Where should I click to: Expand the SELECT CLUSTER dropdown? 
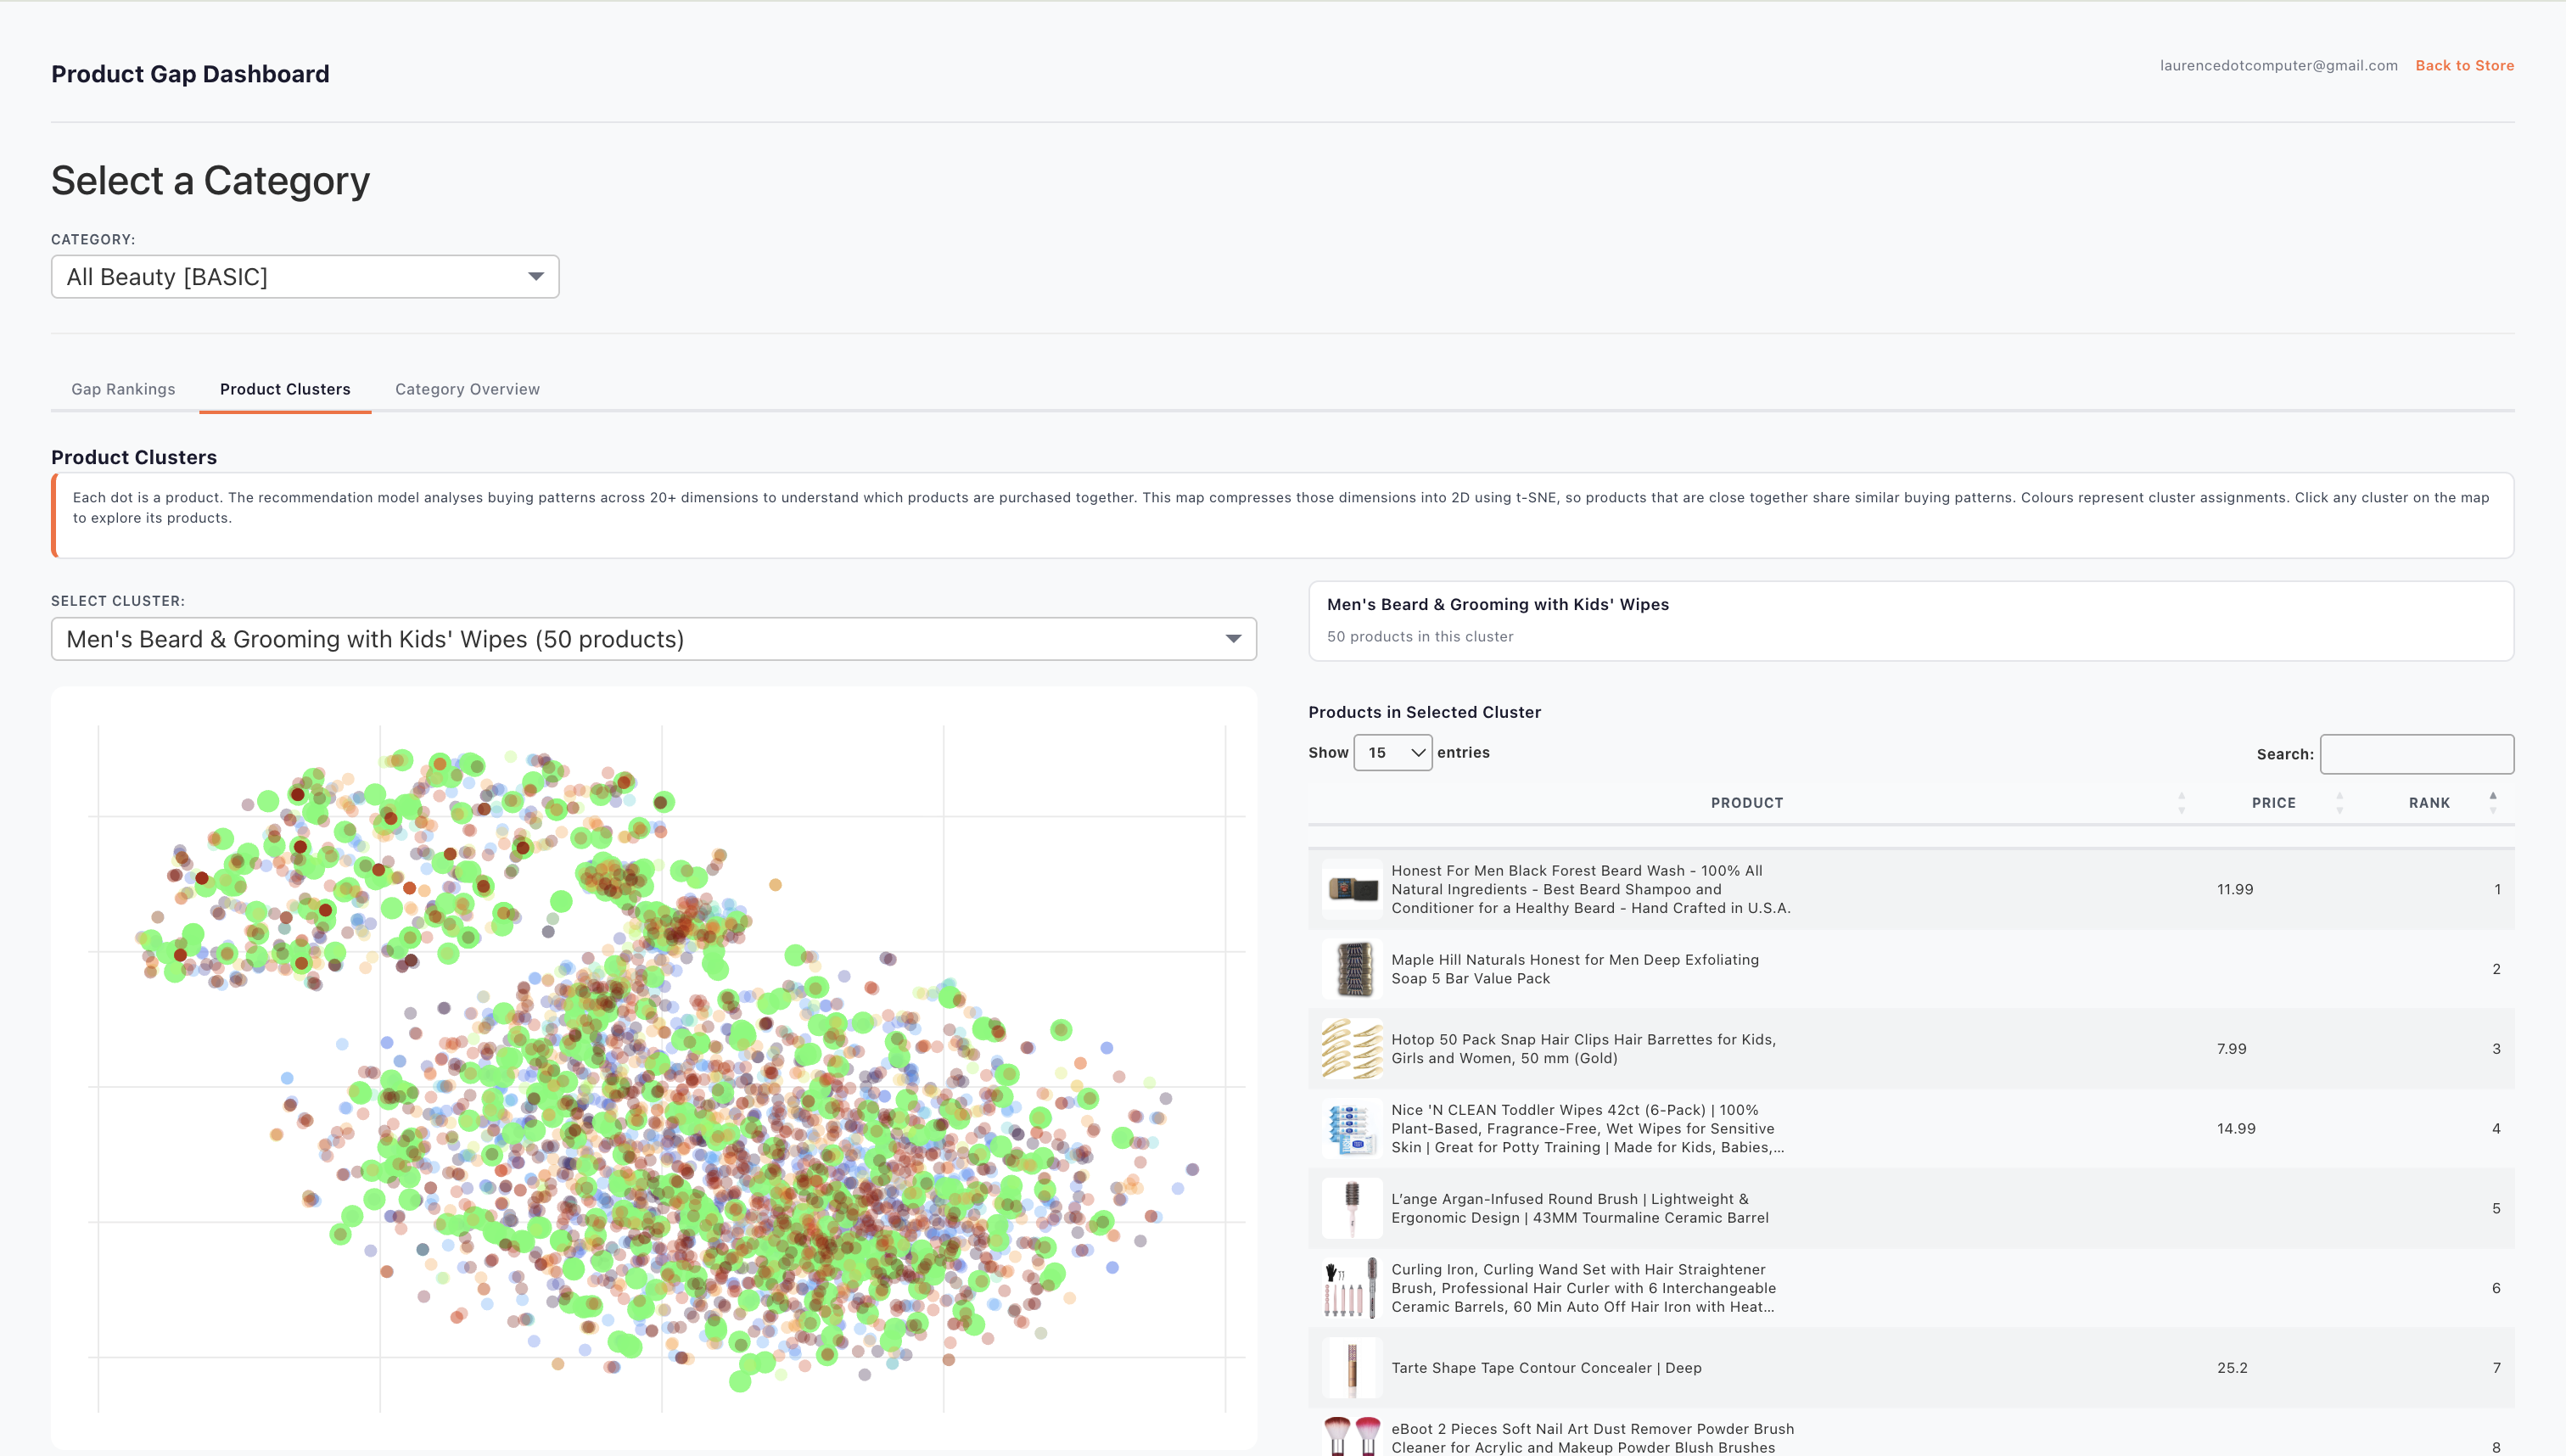coord(653,638)
